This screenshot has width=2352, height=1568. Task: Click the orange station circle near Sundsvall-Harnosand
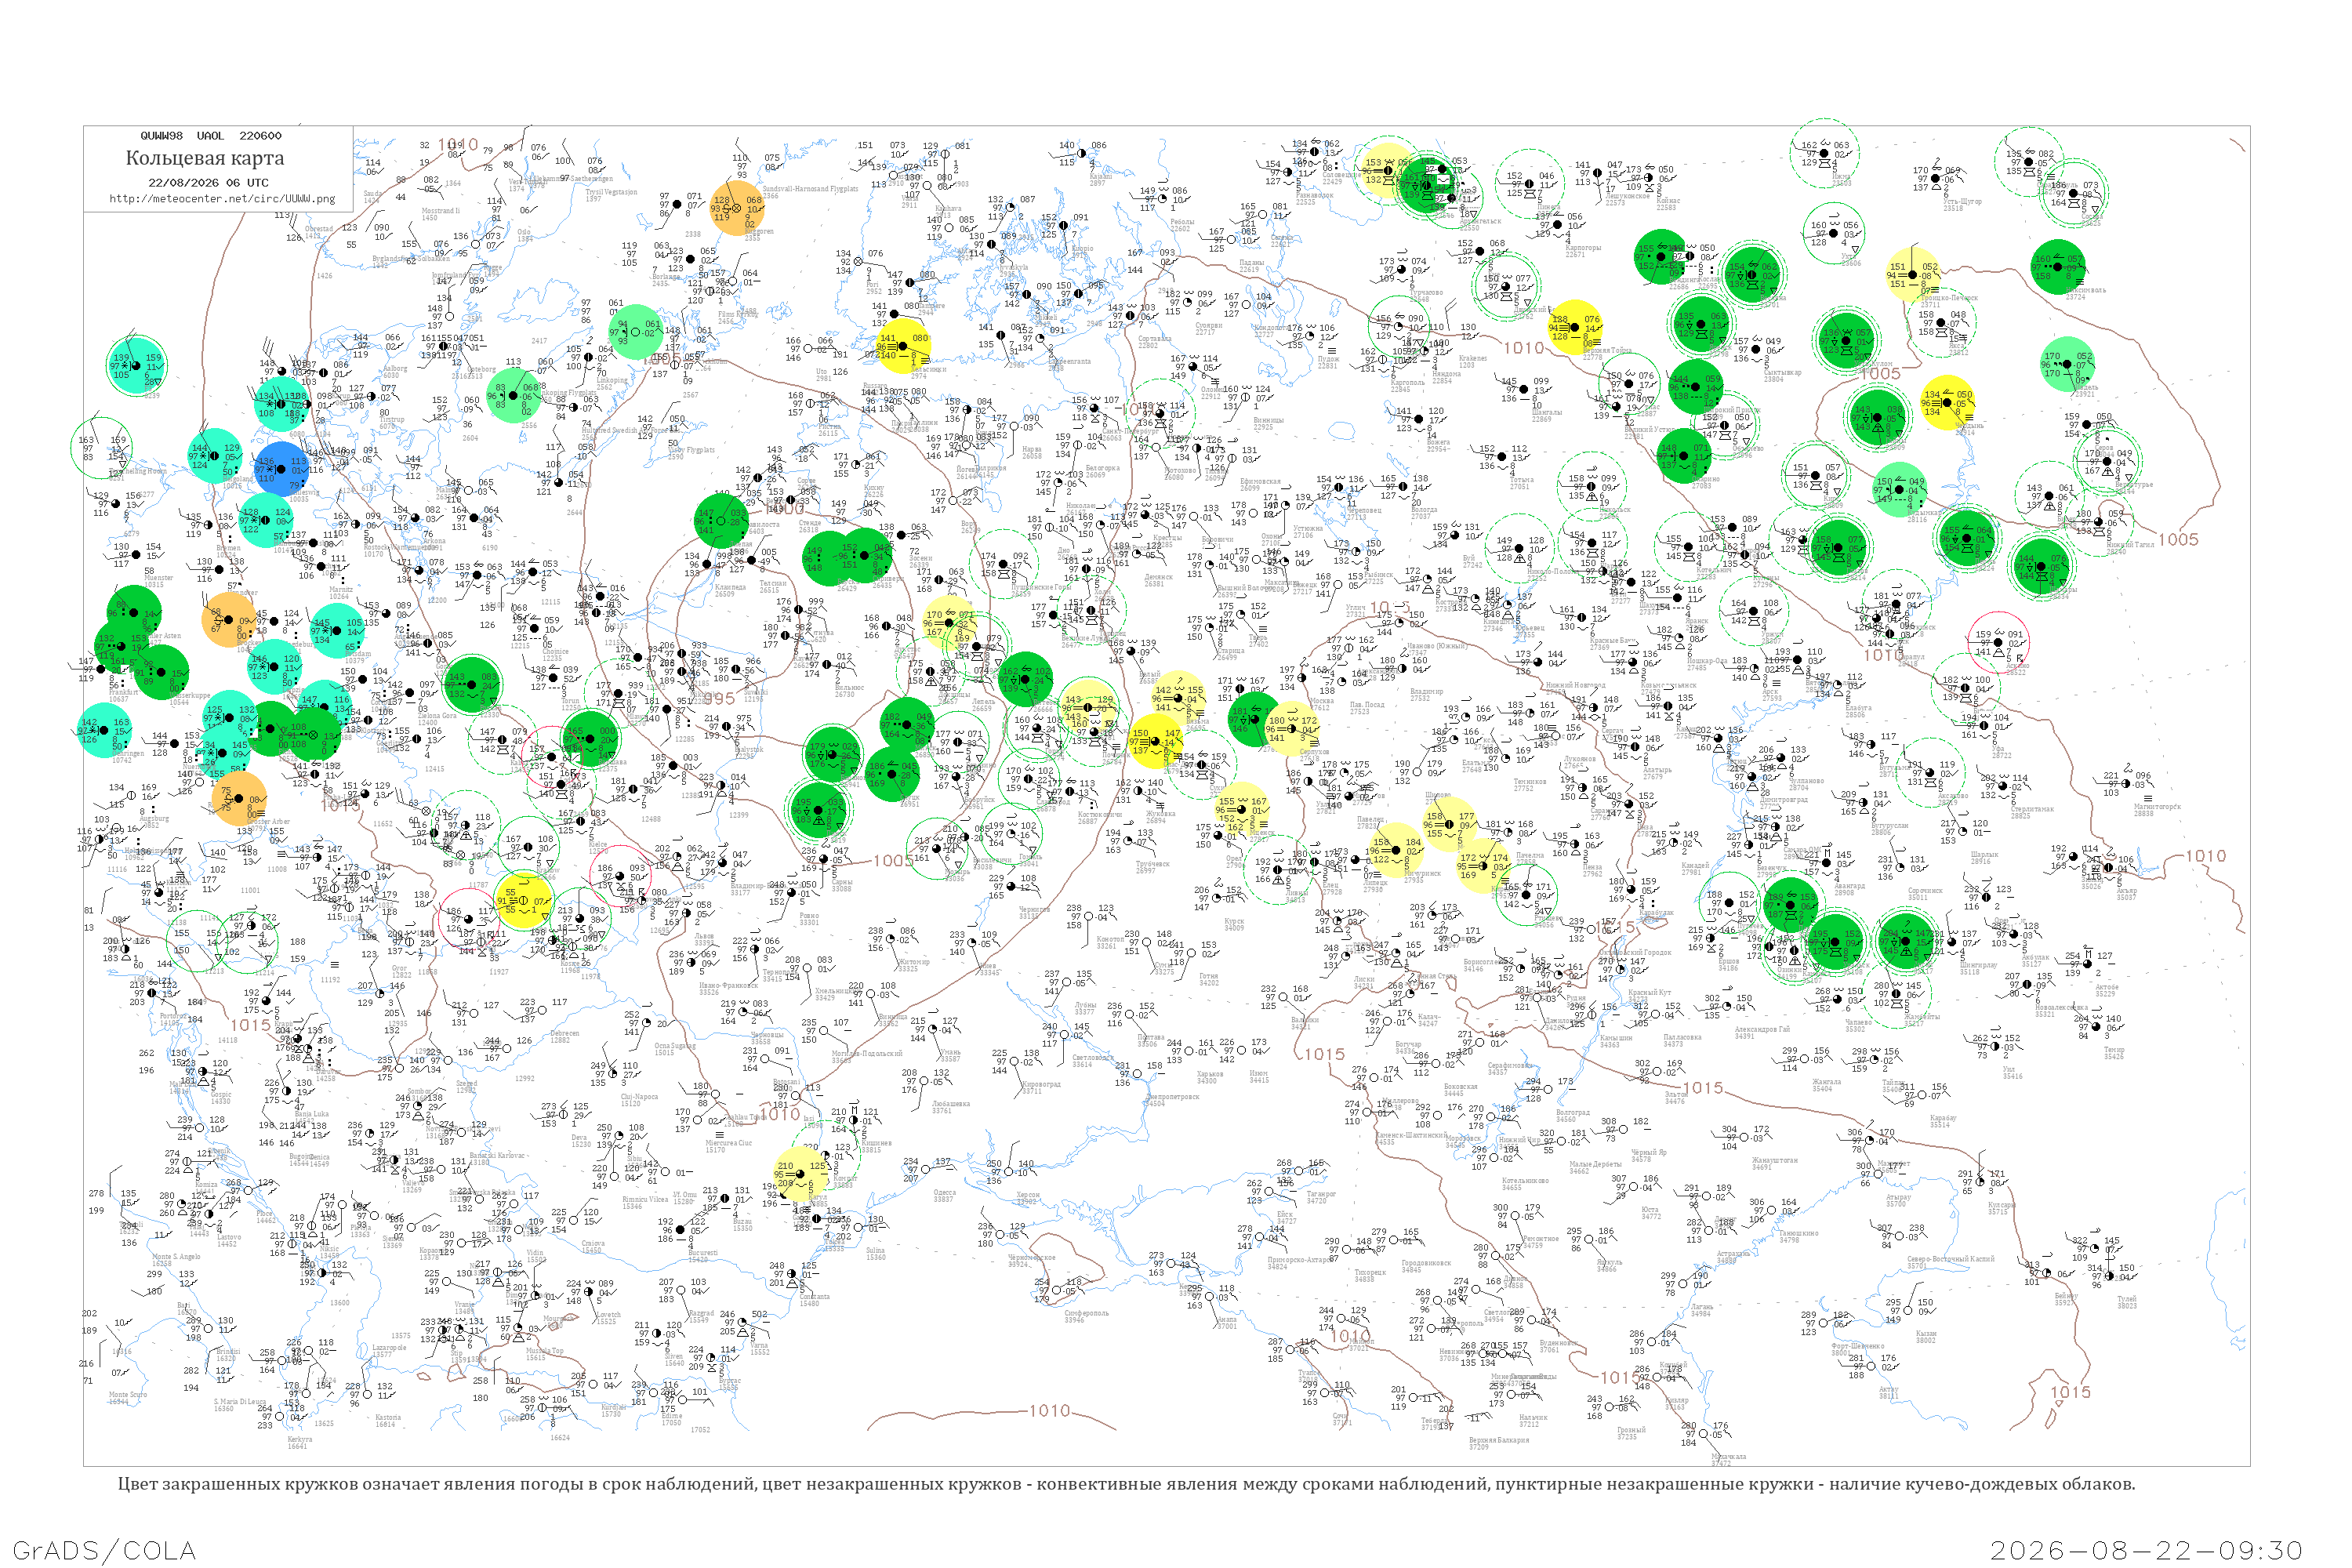pos(738,208)
